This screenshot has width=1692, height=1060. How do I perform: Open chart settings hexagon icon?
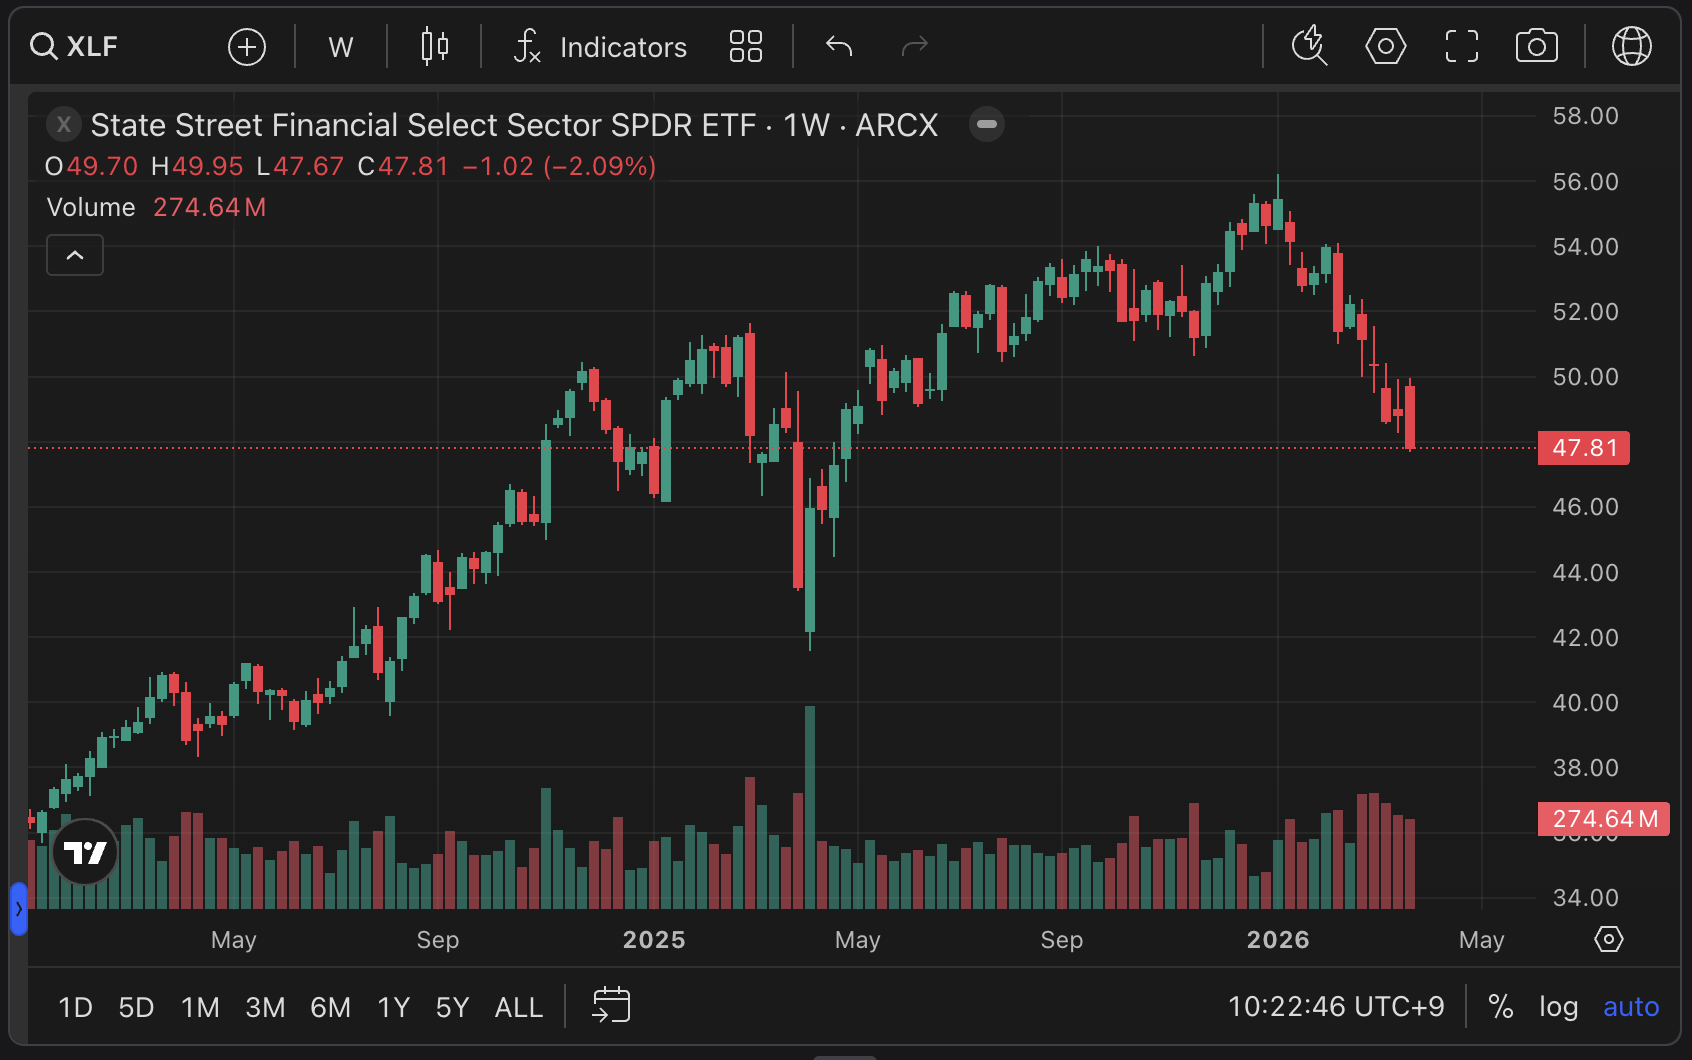[1386, 47]
